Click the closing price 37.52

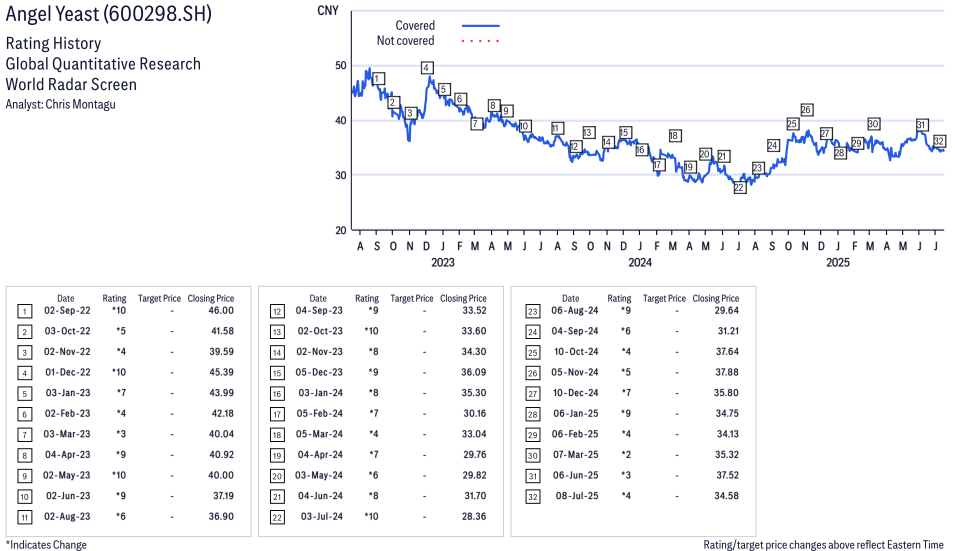pos(727,475)
